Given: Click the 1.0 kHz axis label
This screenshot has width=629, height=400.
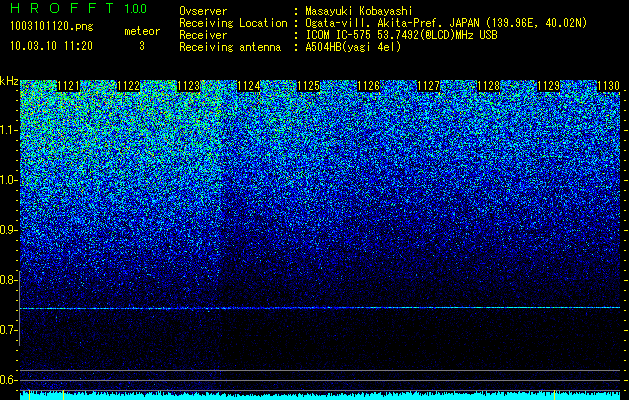Looking at the screenshot, I should [x=8, y=180].
